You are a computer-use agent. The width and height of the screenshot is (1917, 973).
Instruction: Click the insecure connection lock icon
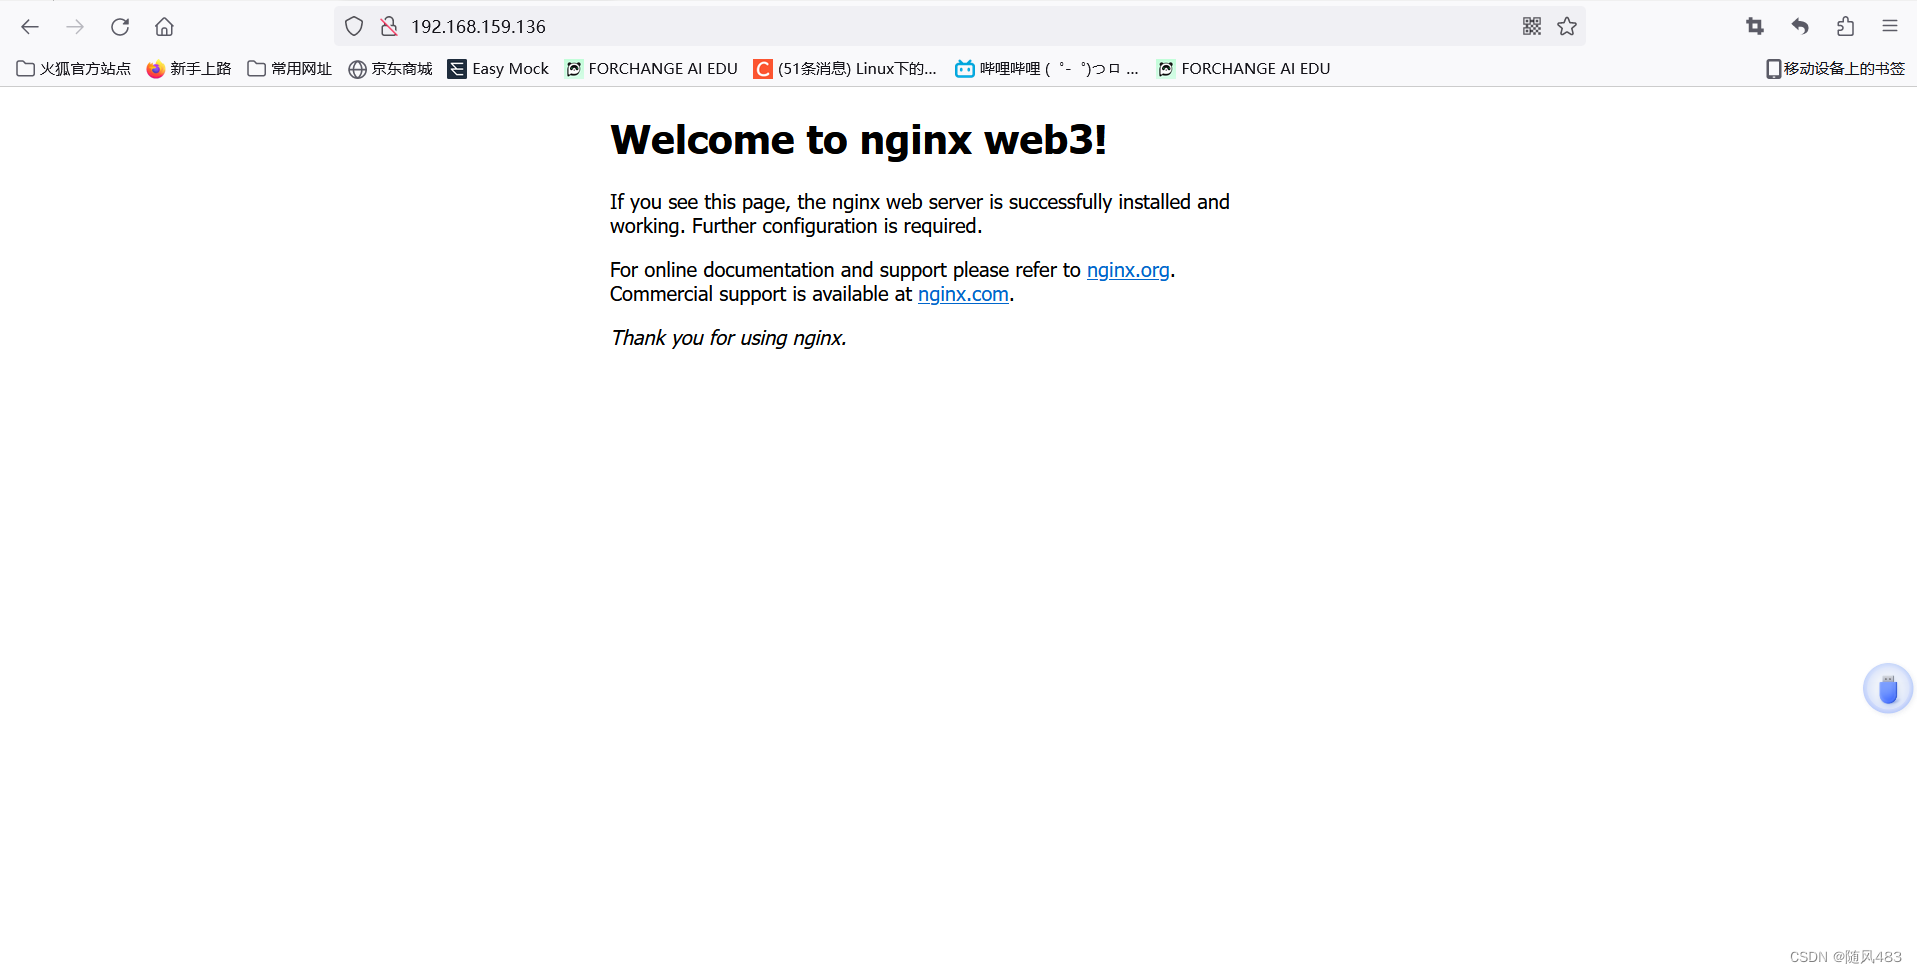pos(388,26)
